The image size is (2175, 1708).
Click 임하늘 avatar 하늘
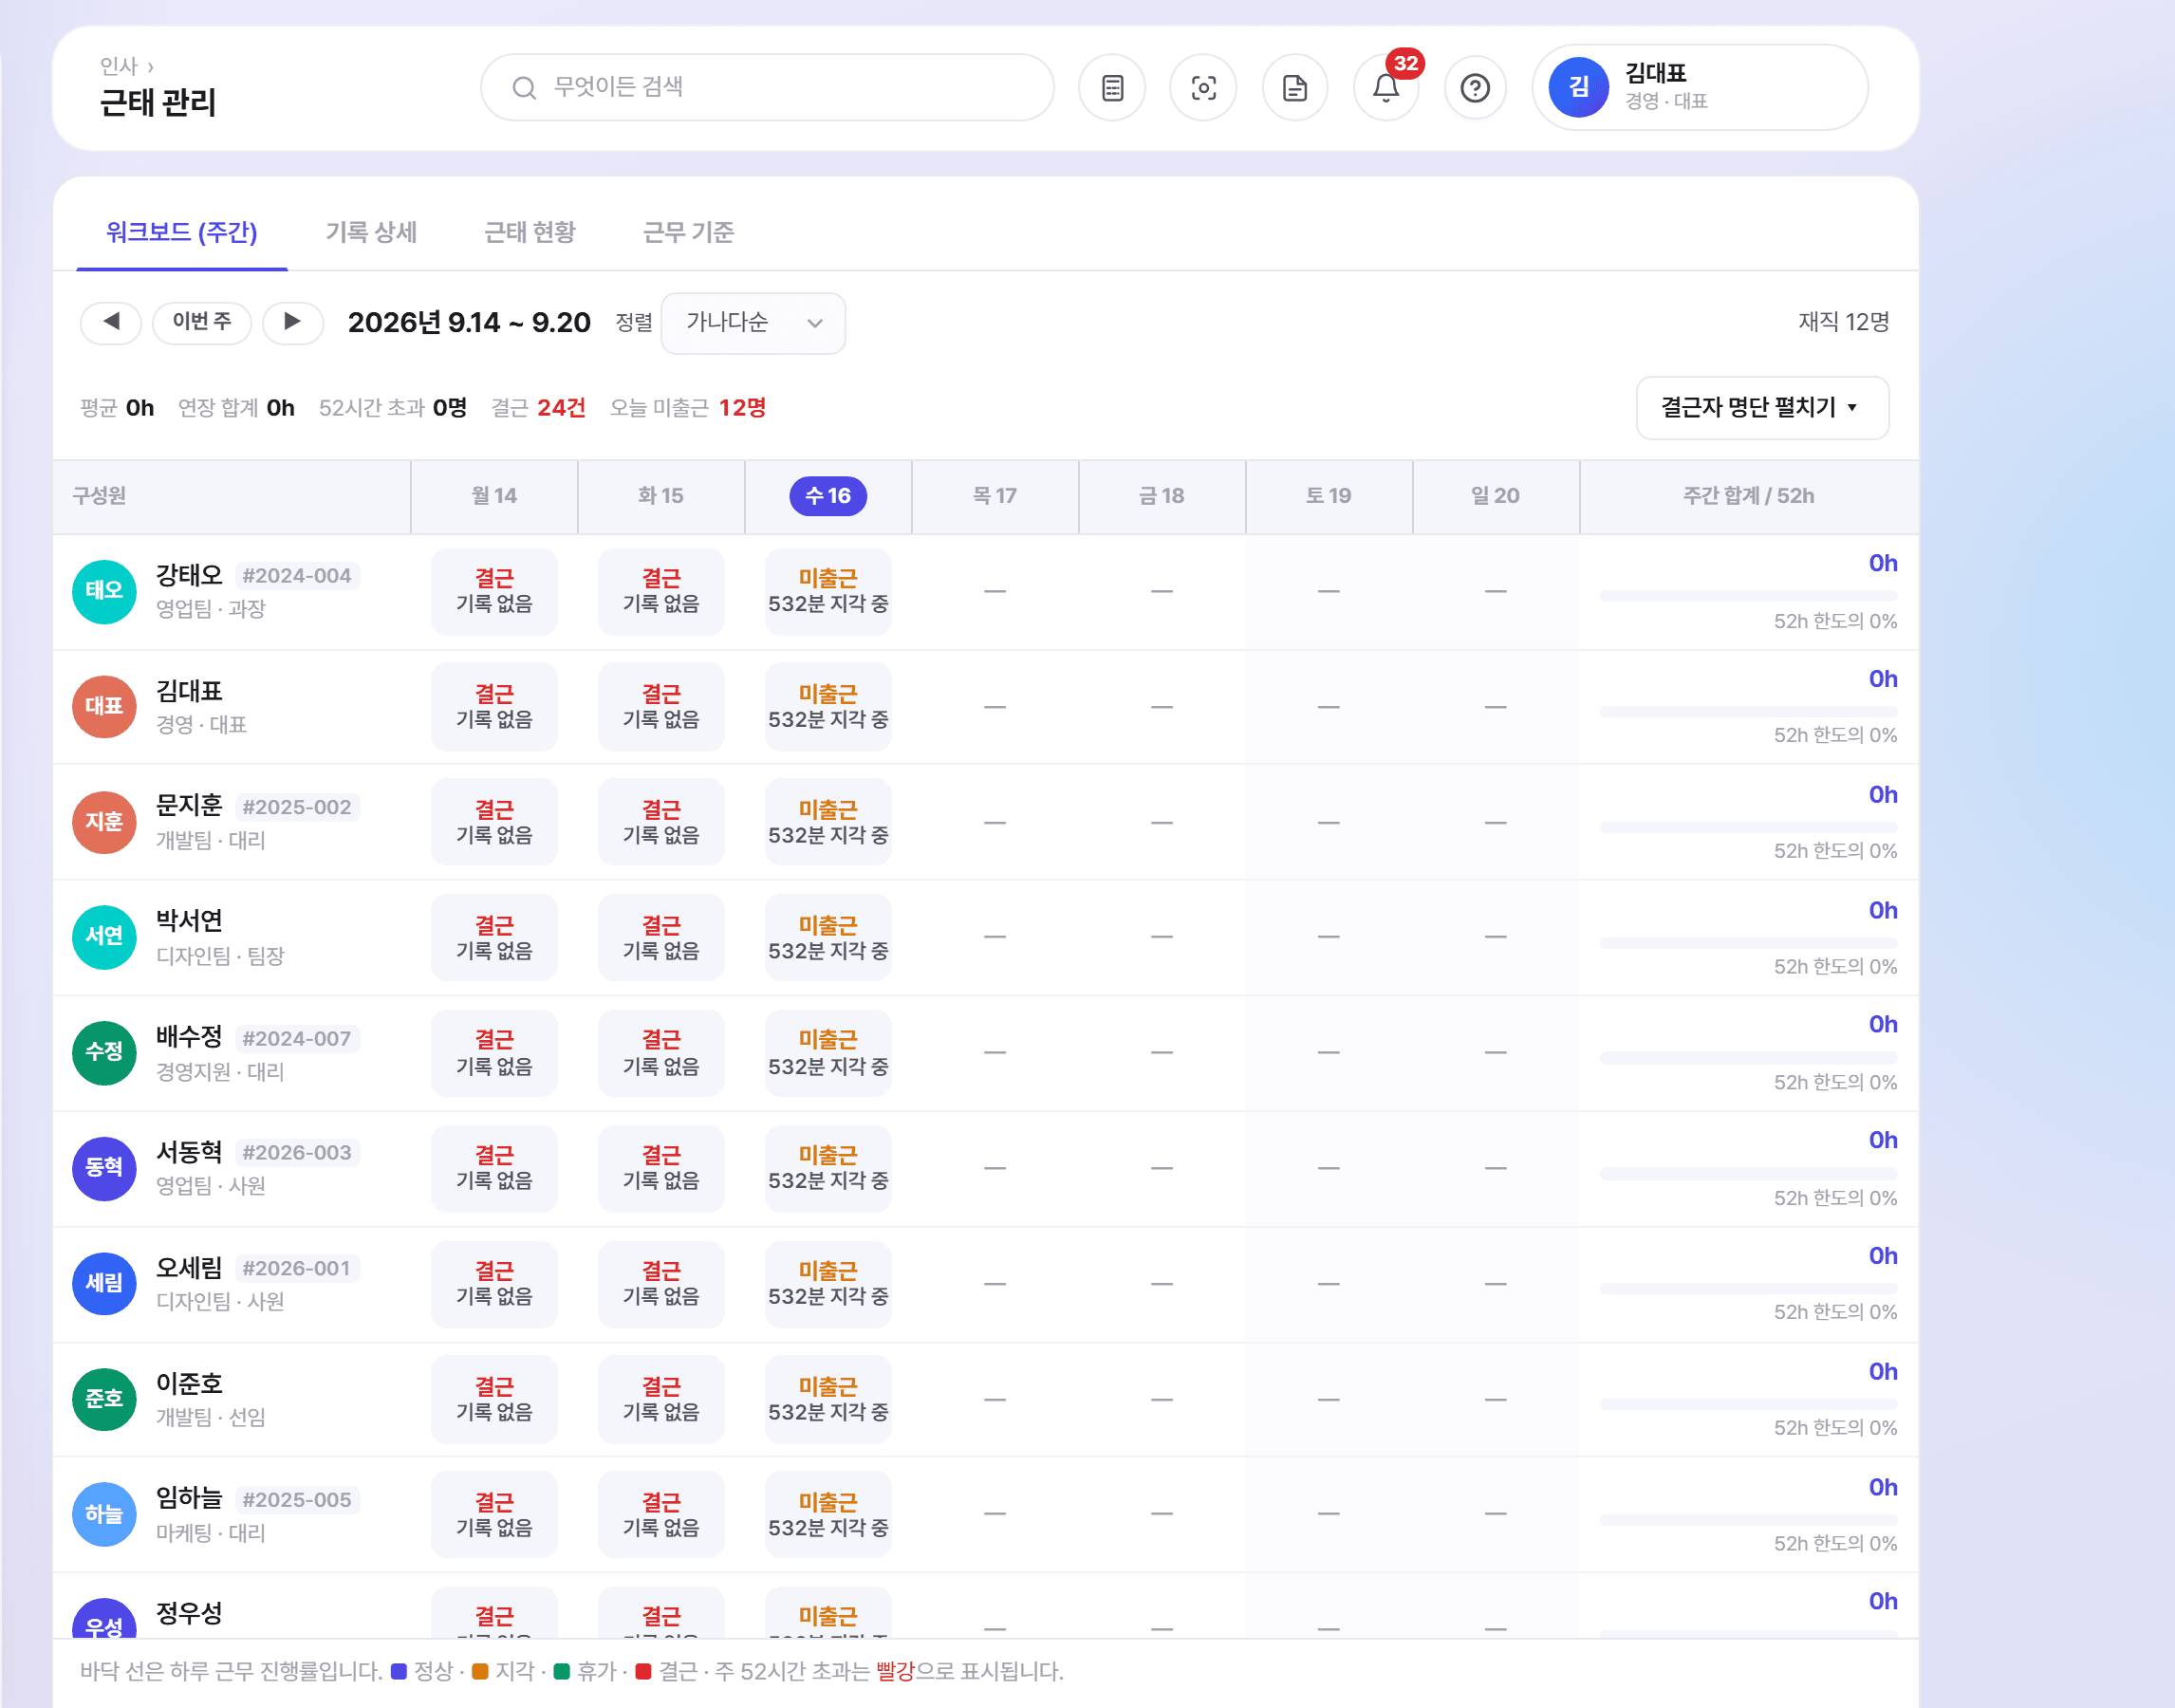click(x=104, y=1514)
